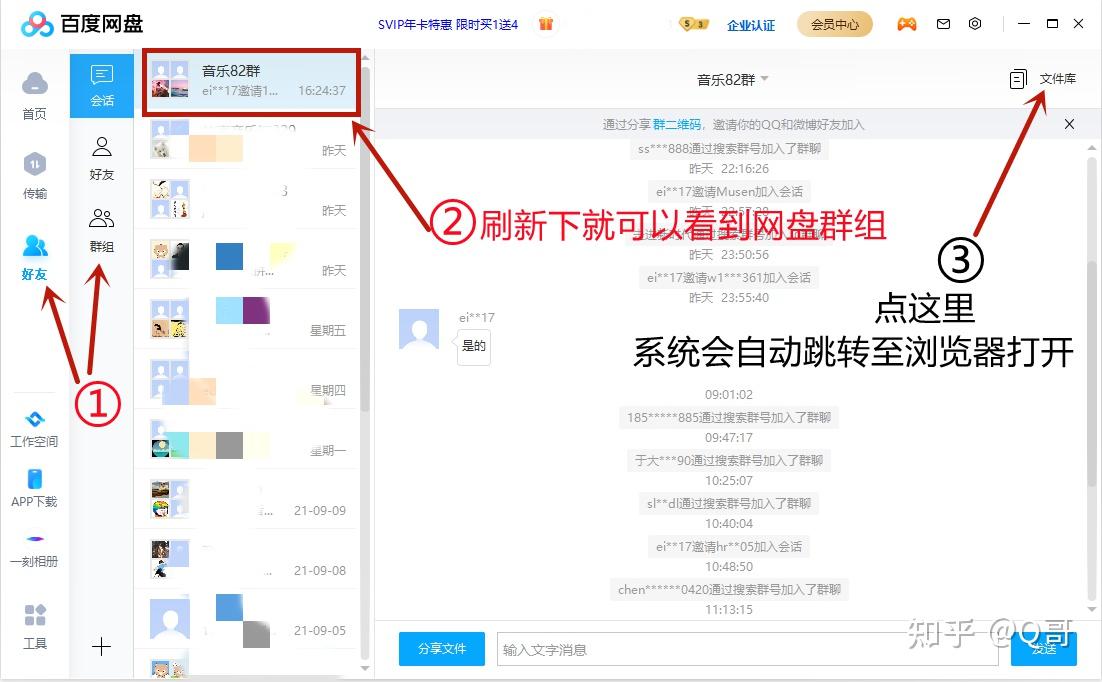
Task: Click the 分享文件 share file button
Action: tap(441, 648)
